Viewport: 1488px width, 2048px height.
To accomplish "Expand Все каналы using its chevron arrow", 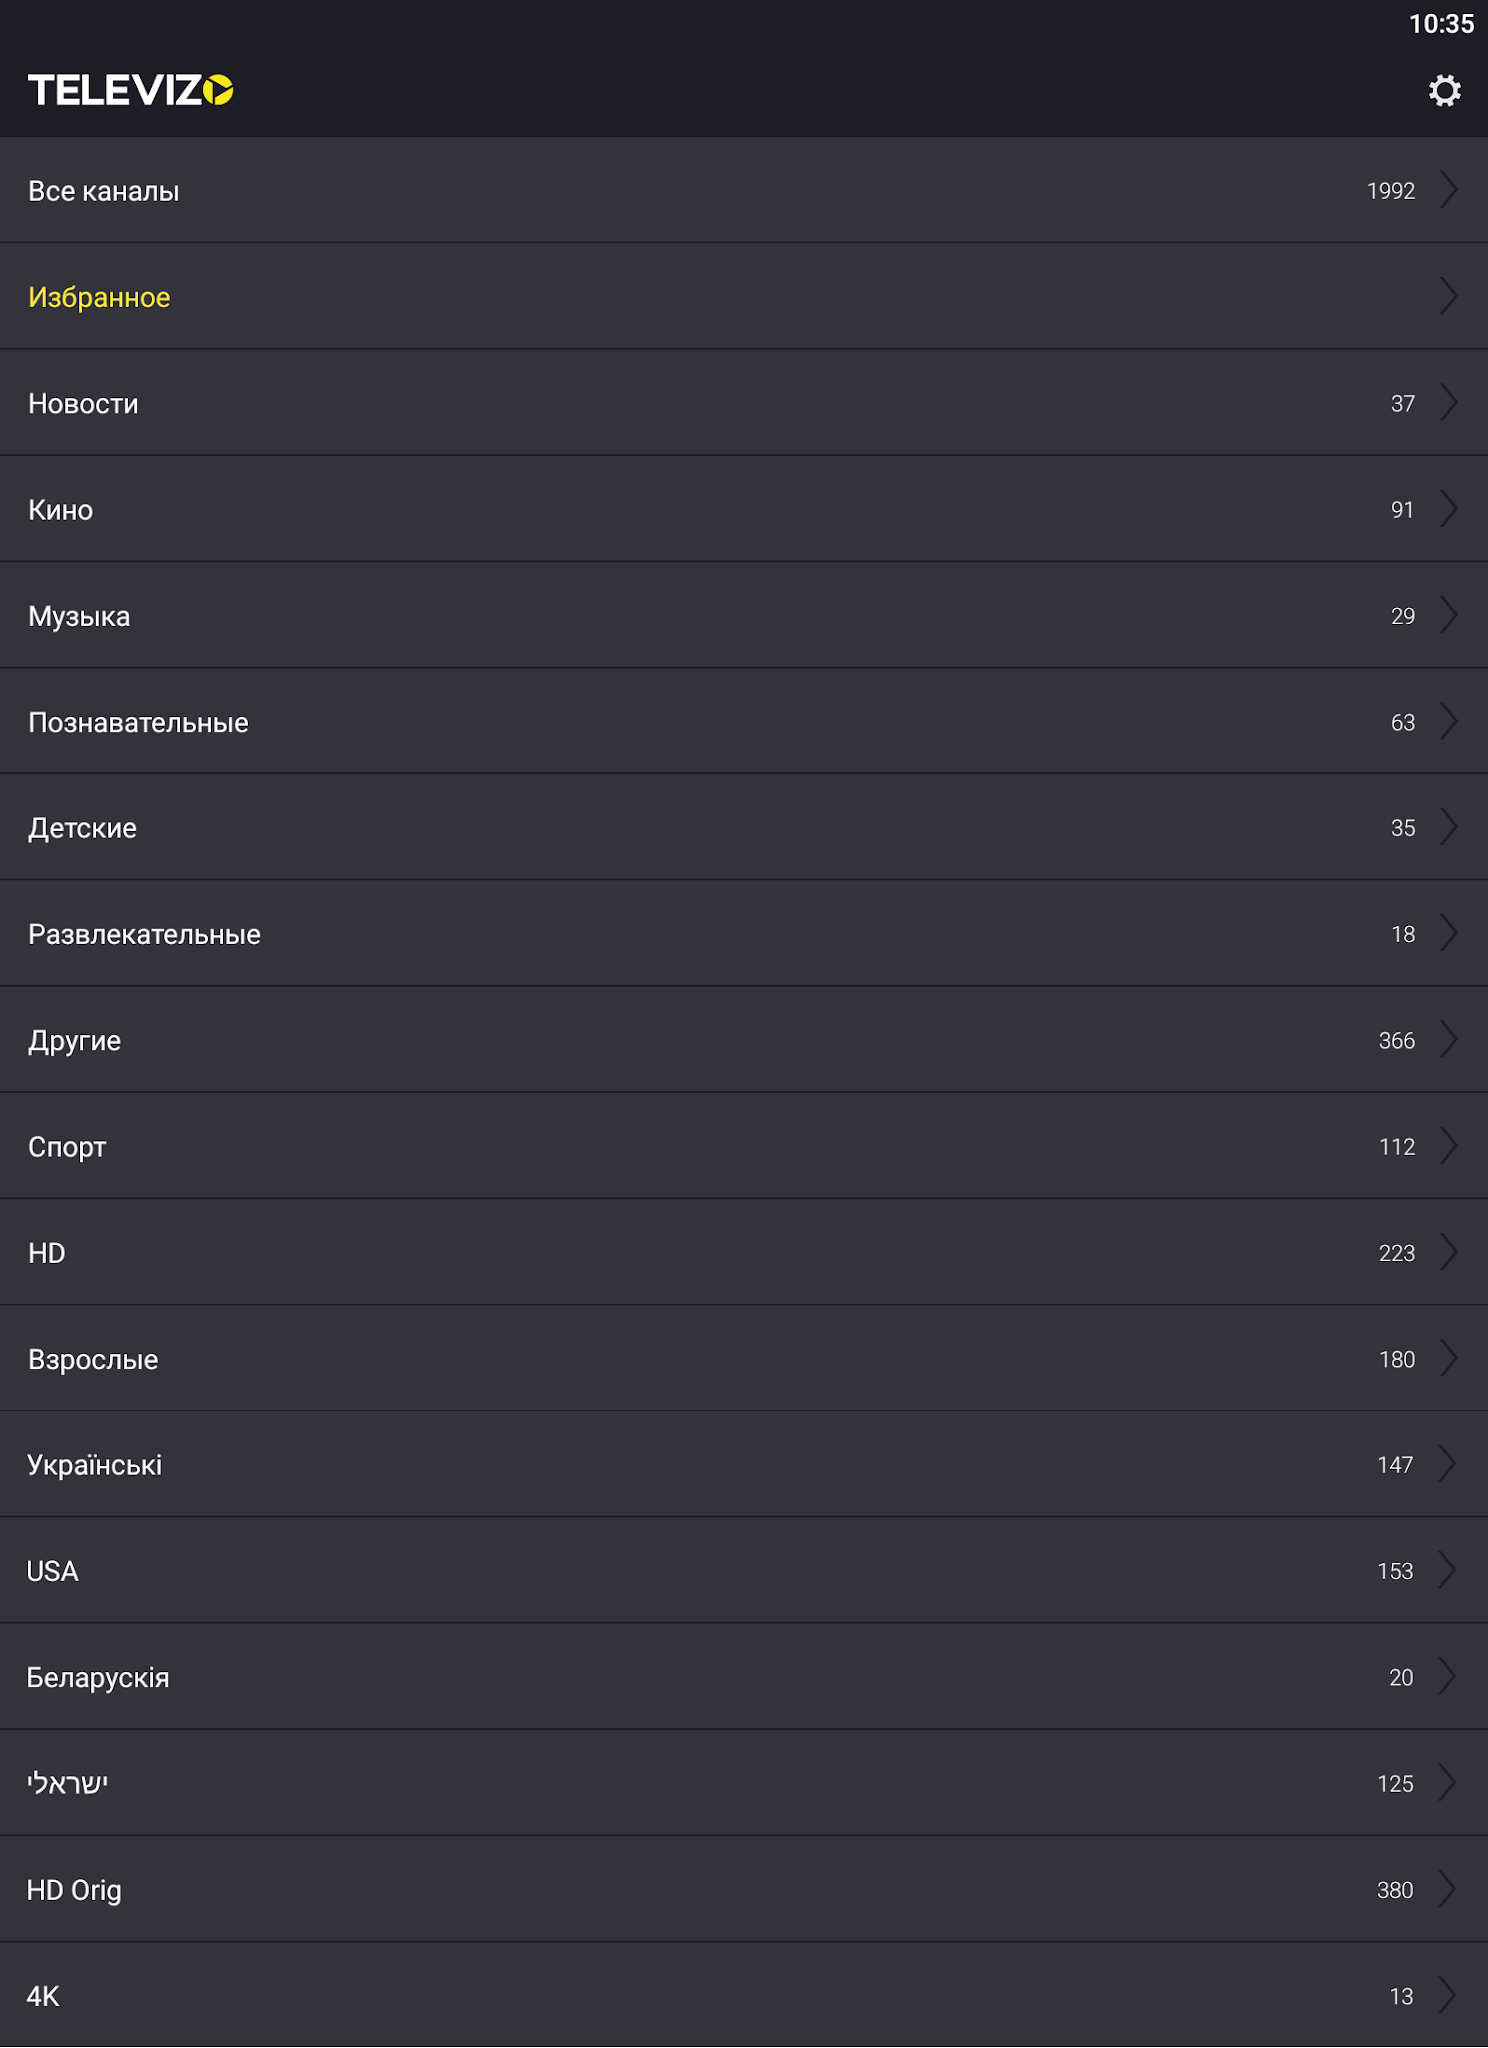I will (1449, 190).
